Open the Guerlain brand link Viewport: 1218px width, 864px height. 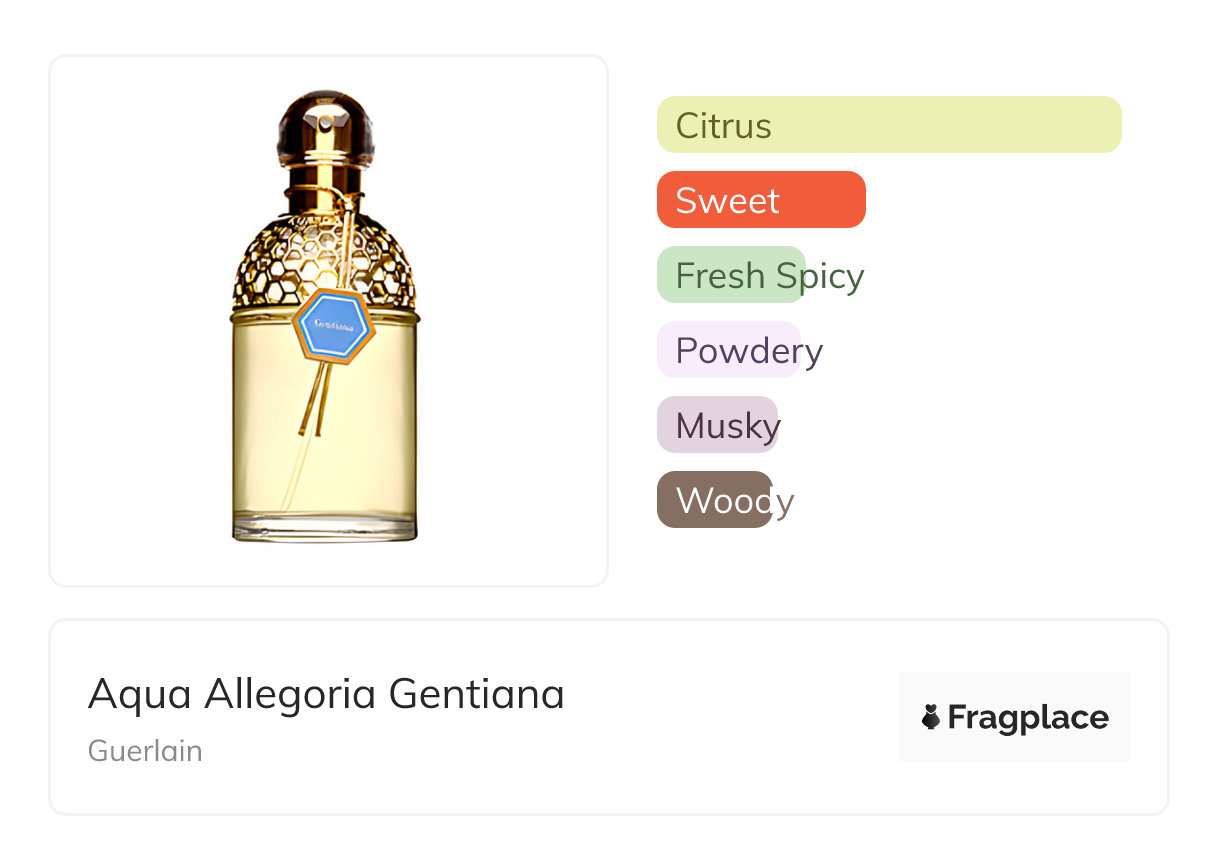[145, 751]
